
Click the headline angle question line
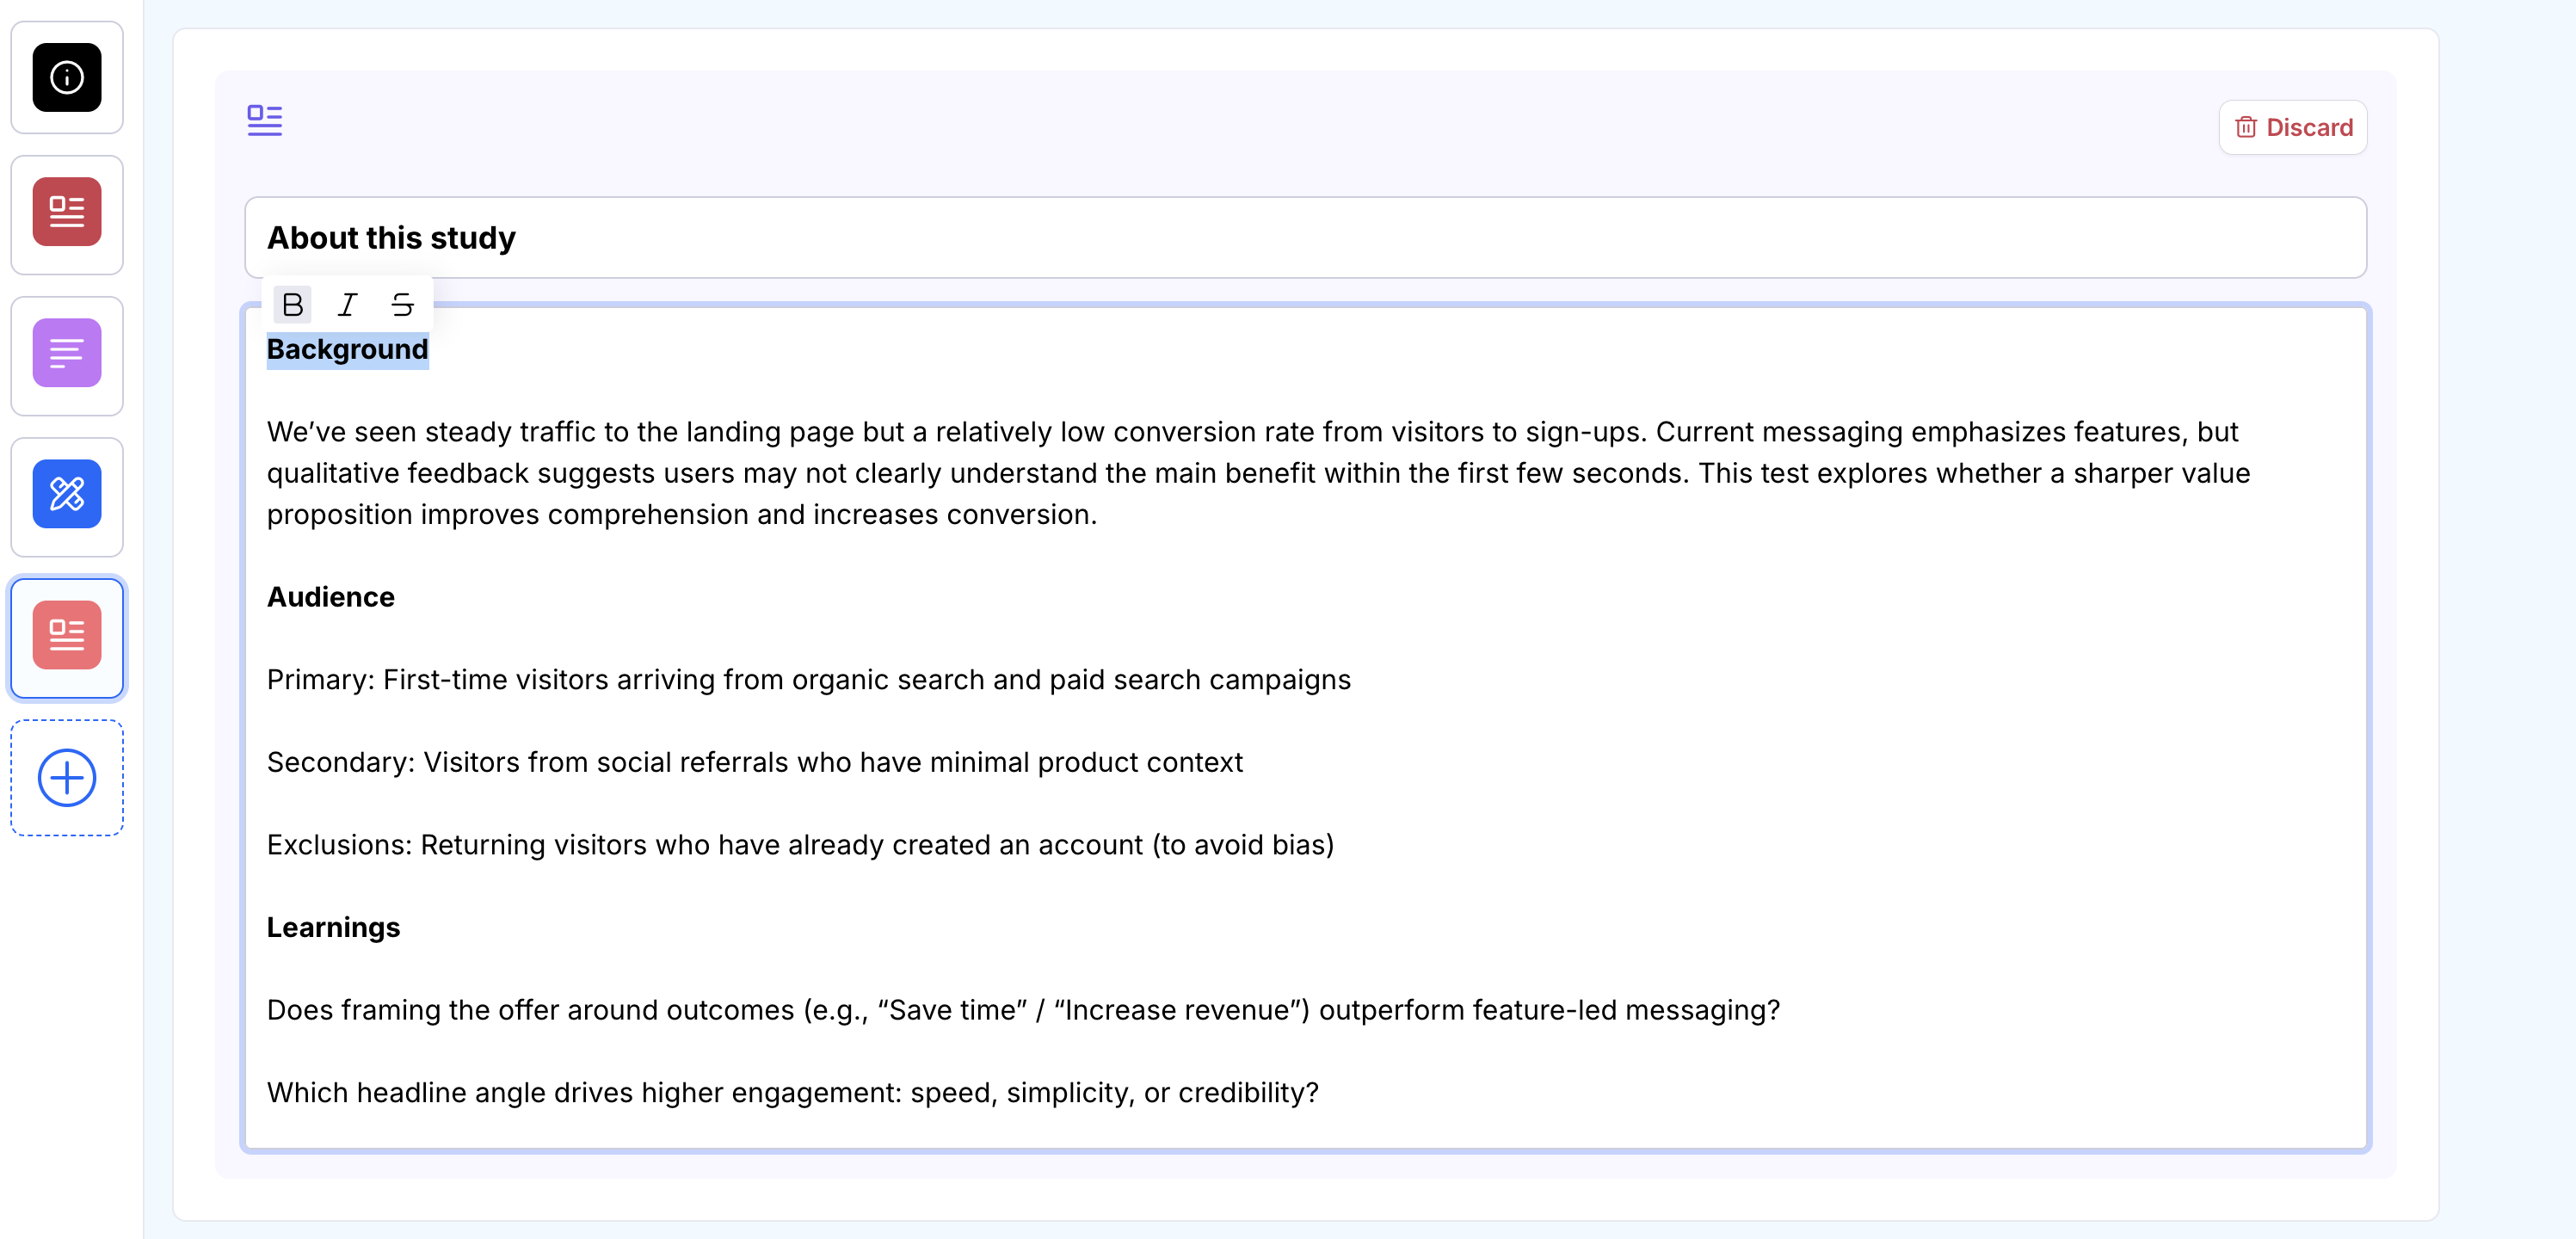point(792,1092)
